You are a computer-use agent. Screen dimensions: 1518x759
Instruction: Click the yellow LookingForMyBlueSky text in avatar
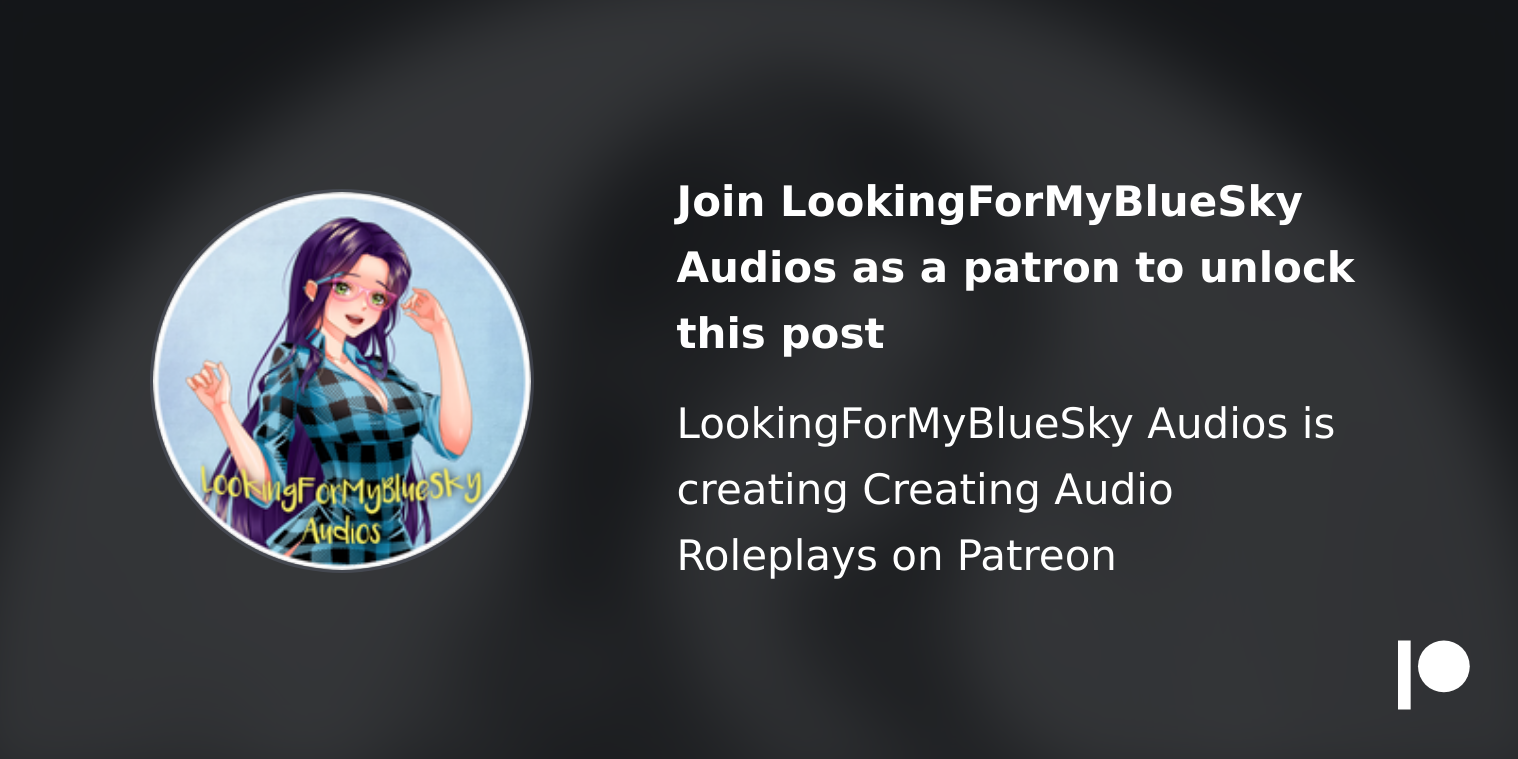[x=342, y=487]
